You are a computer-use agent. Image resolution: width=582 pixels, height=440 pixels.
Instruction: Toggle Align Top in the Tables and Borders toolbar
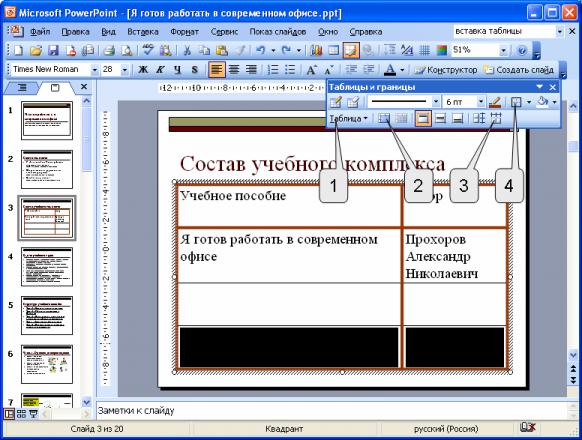pos(423,119)
